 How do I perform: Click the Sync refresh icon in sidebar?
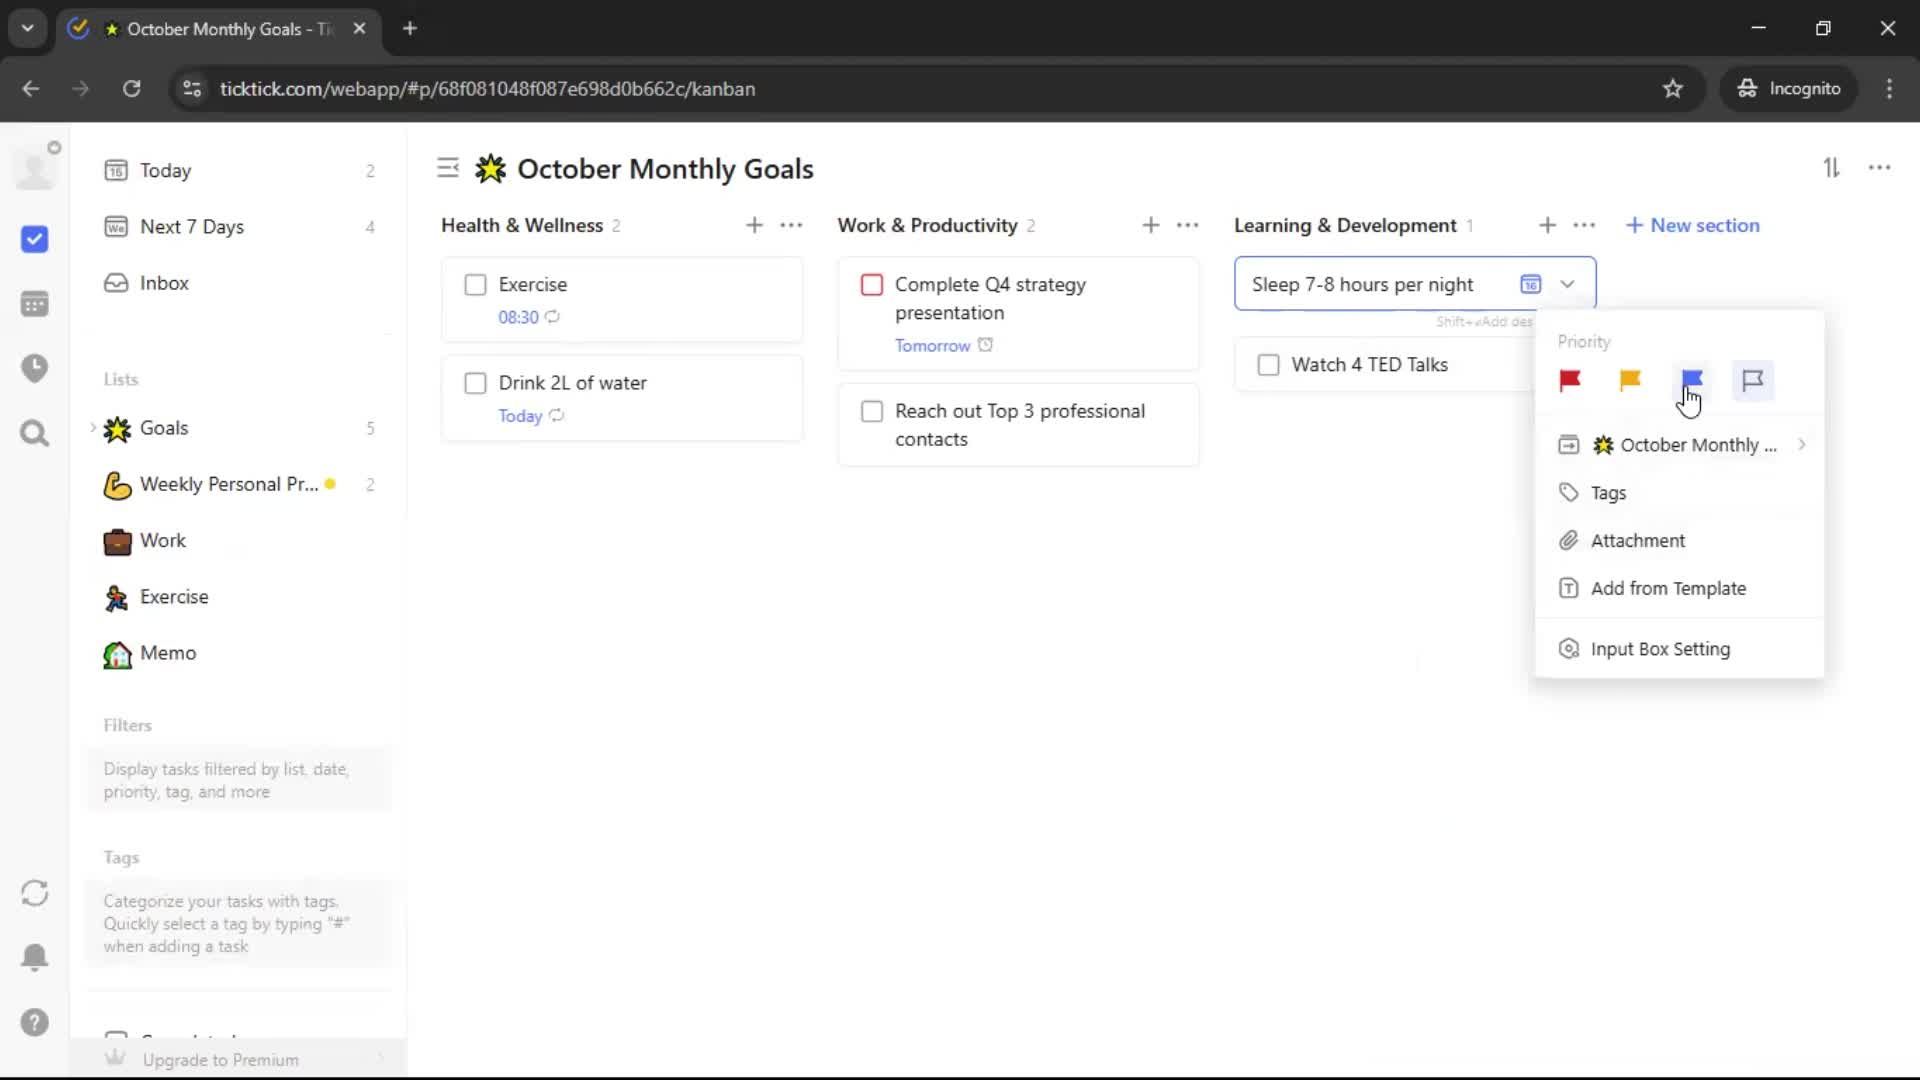coord(34,893)
